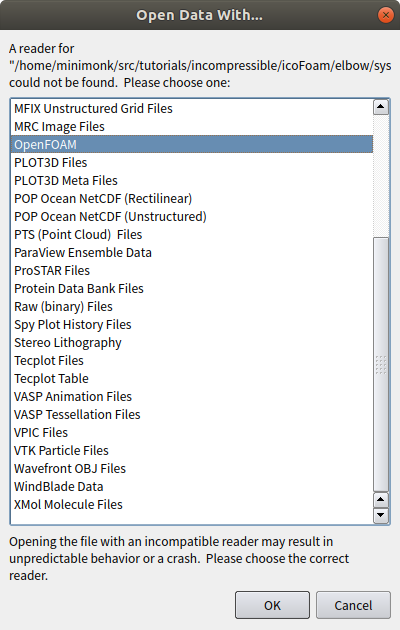Select PTS (Point Cloud) Files
400x630 pixels.
[x=192, y=235]
